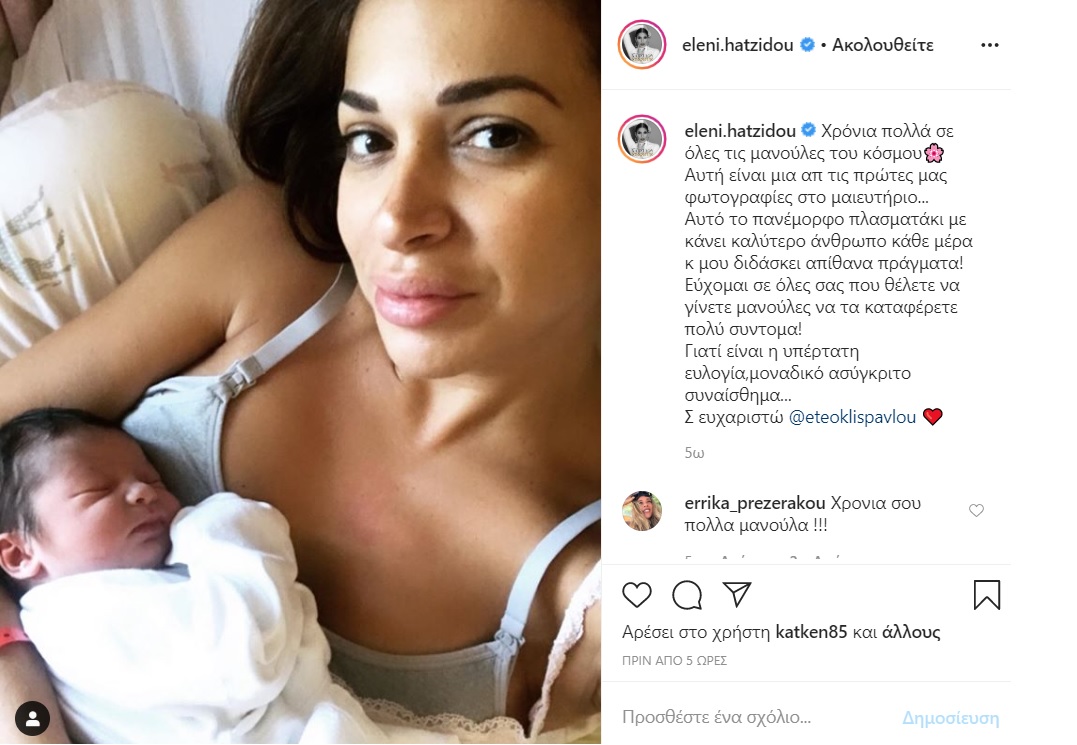The height and width of the screenshot is (745, 1077).
Task: Click the Προσθέστε ένα σχόλιο comment field
Action: pyautogui.click(x=756, y=718)
